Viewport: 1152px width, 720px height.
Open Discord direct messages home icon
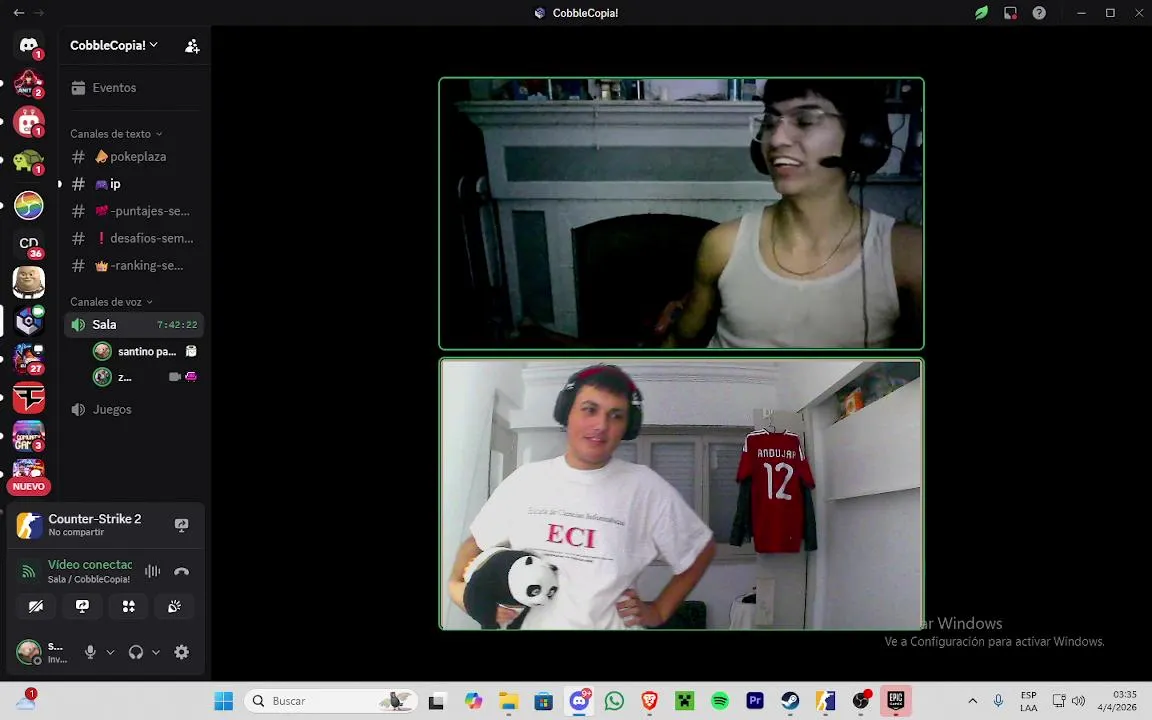click(29, 46)
